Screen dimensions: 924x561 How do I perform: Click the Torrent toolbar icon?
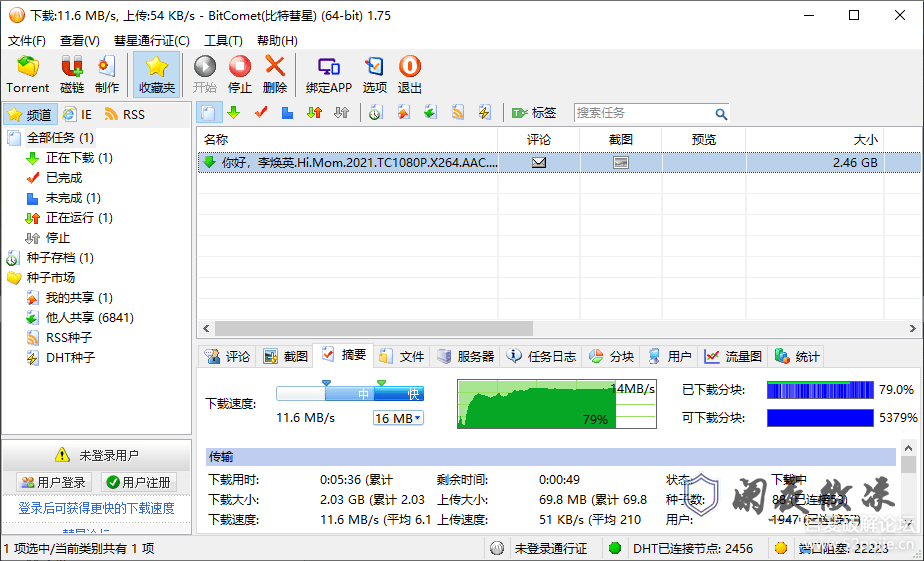pyautogui.click(x=28, y=75)
